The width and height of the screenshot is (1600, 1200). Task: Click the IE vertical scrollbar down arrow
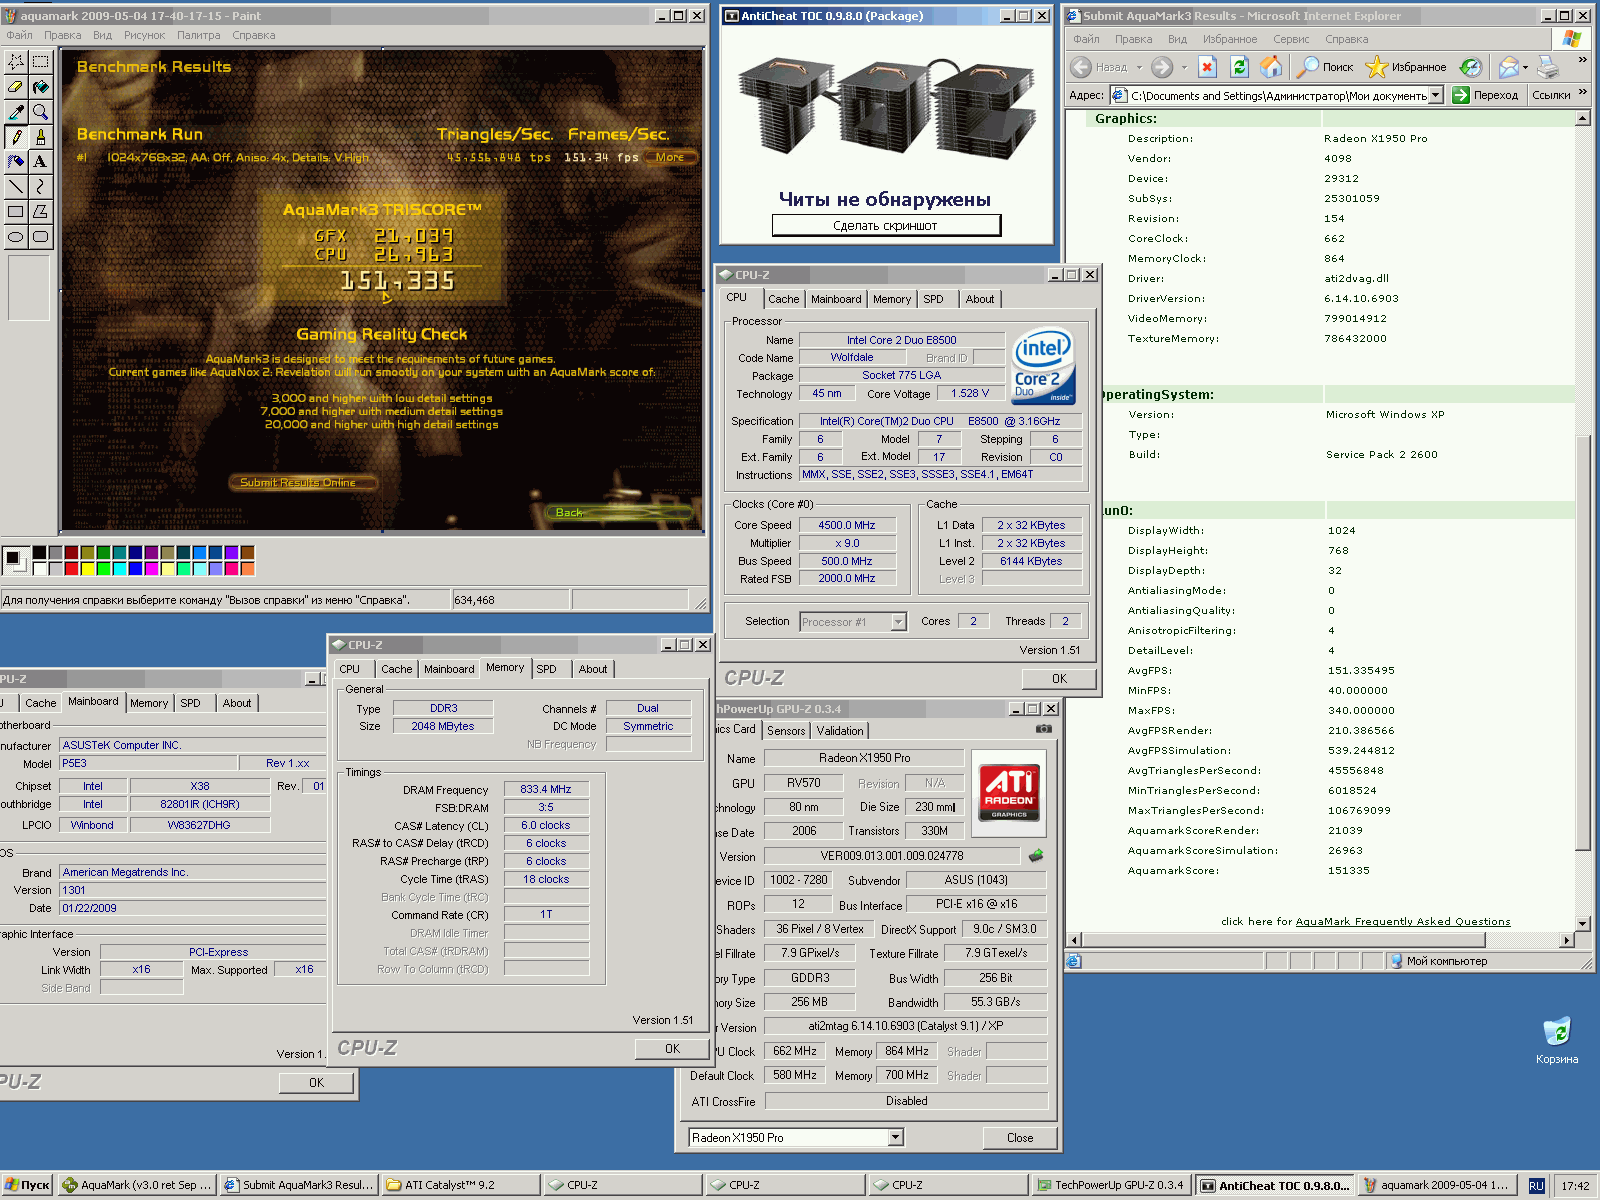pos(1583,924)
